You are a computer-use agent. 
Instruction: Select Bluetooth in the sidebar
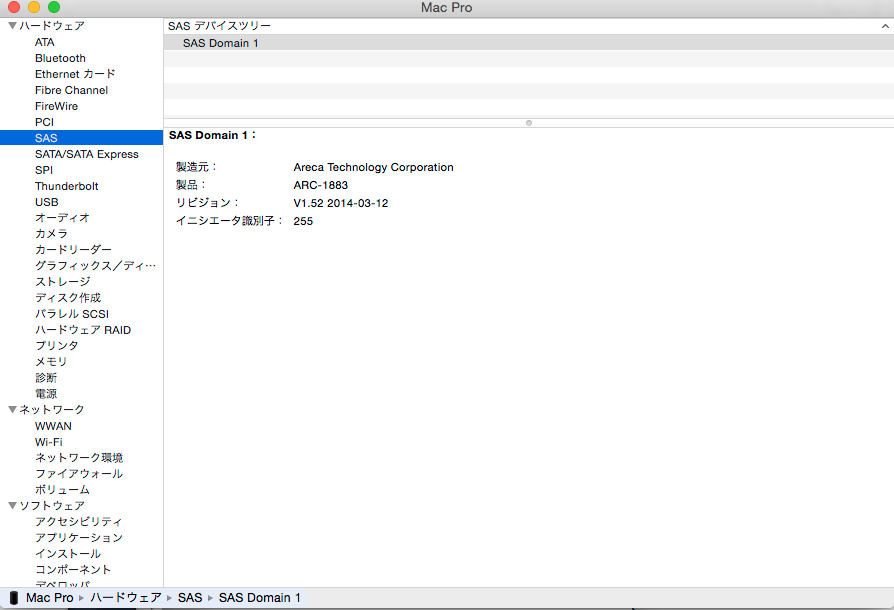pyautogui.click(x=60, y=58)
